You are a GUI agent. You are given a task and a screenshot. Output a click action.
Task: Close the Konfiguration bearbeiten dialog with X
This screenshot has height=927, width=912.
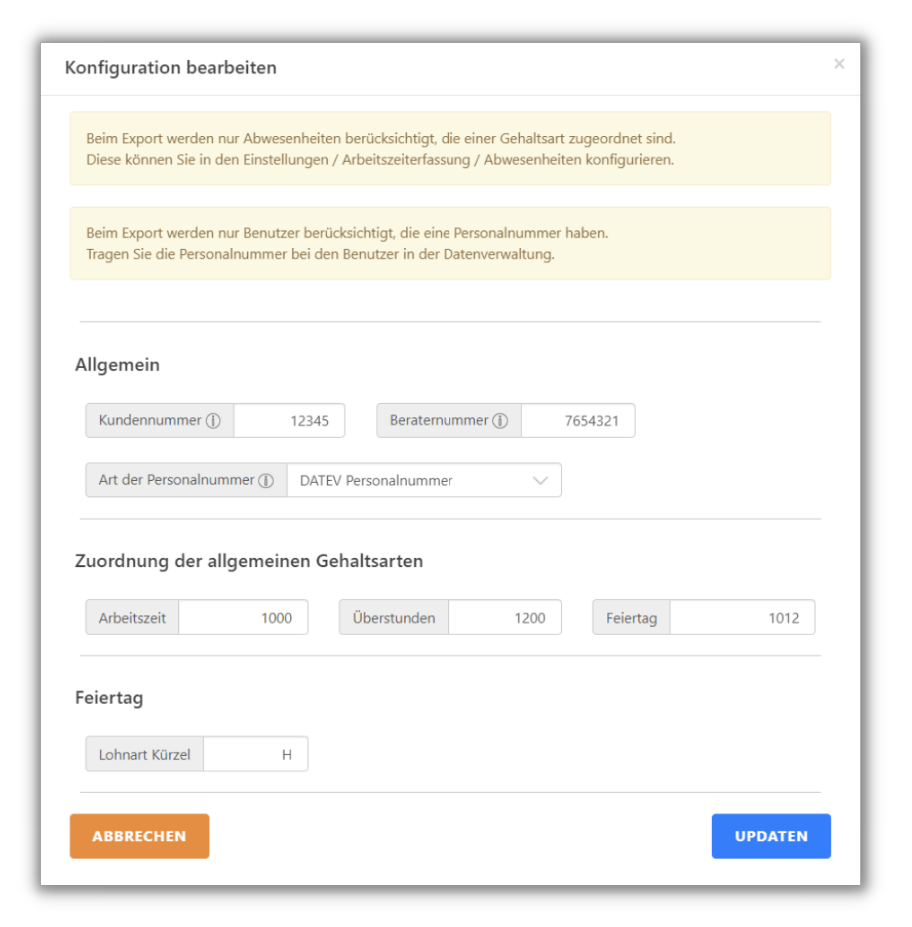tap(839, 64)
